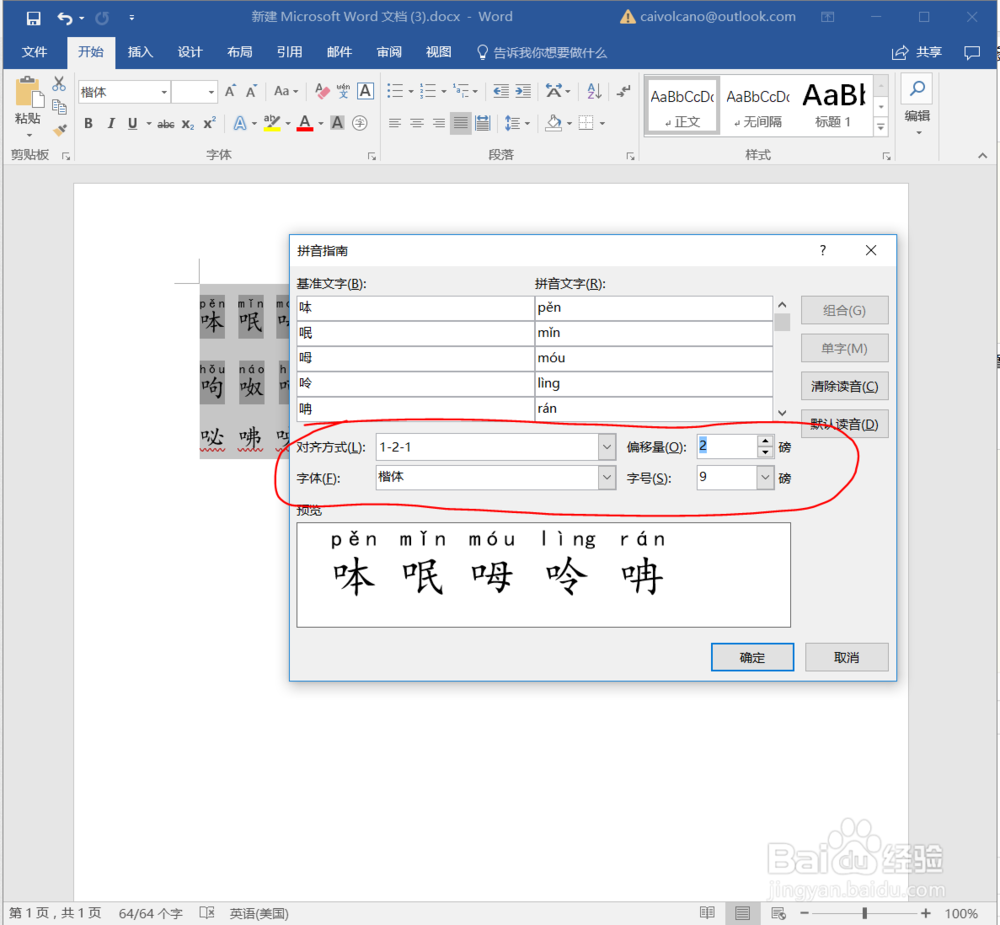
Task: Open line spacing options
Action: pos(517,123)
